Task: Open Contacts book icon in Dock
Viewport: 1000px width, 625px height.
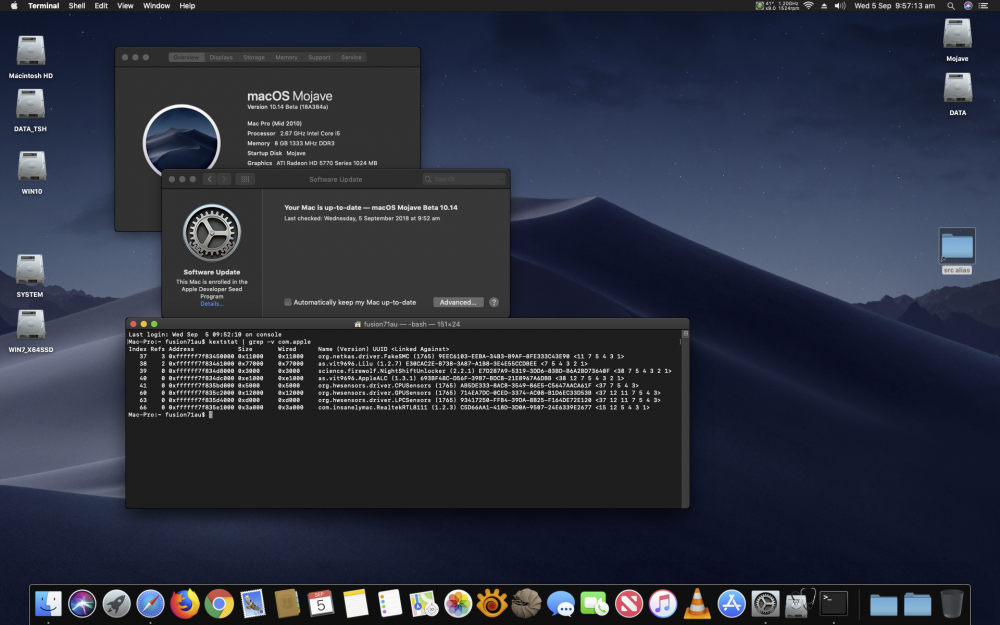Action: tap(287, 603)
